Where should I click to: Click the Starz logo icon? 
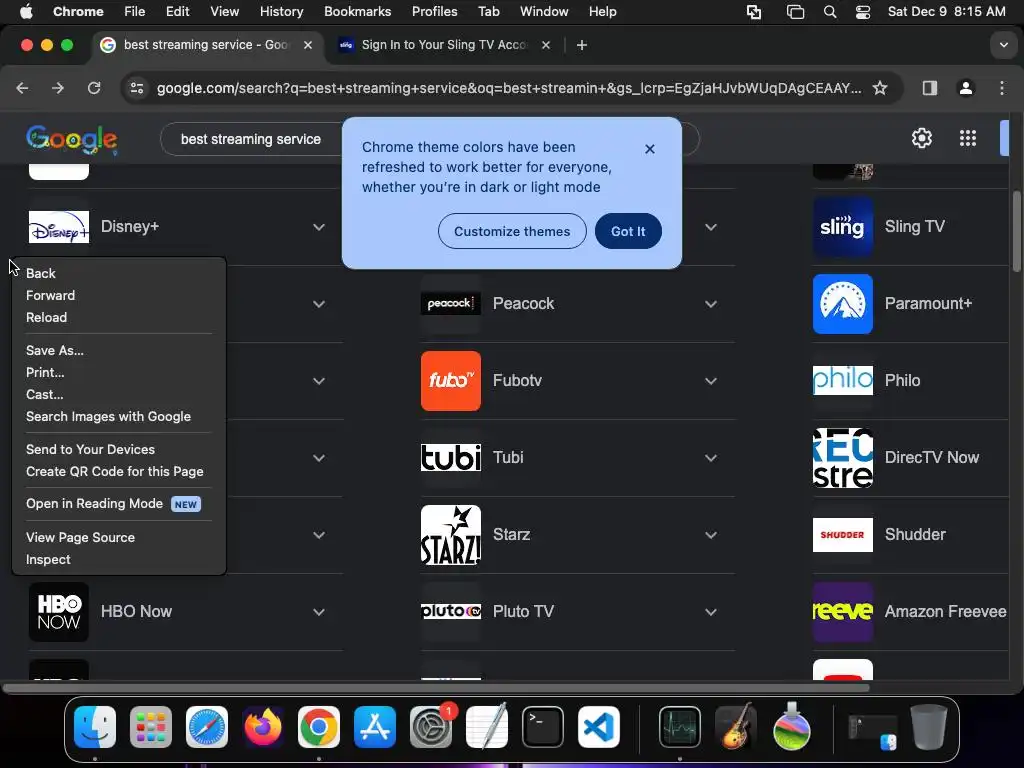click(x=451, y=535)
